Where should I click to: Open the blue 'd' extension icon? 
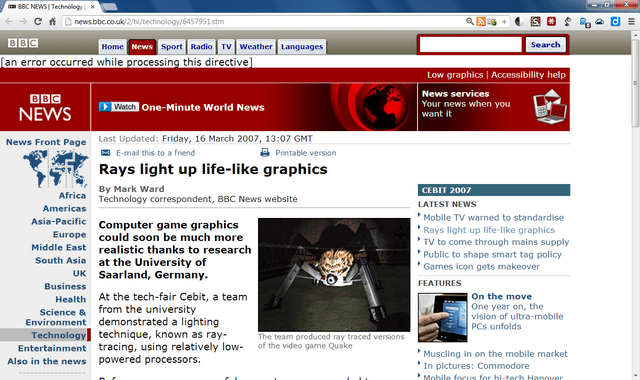(616, 22)
